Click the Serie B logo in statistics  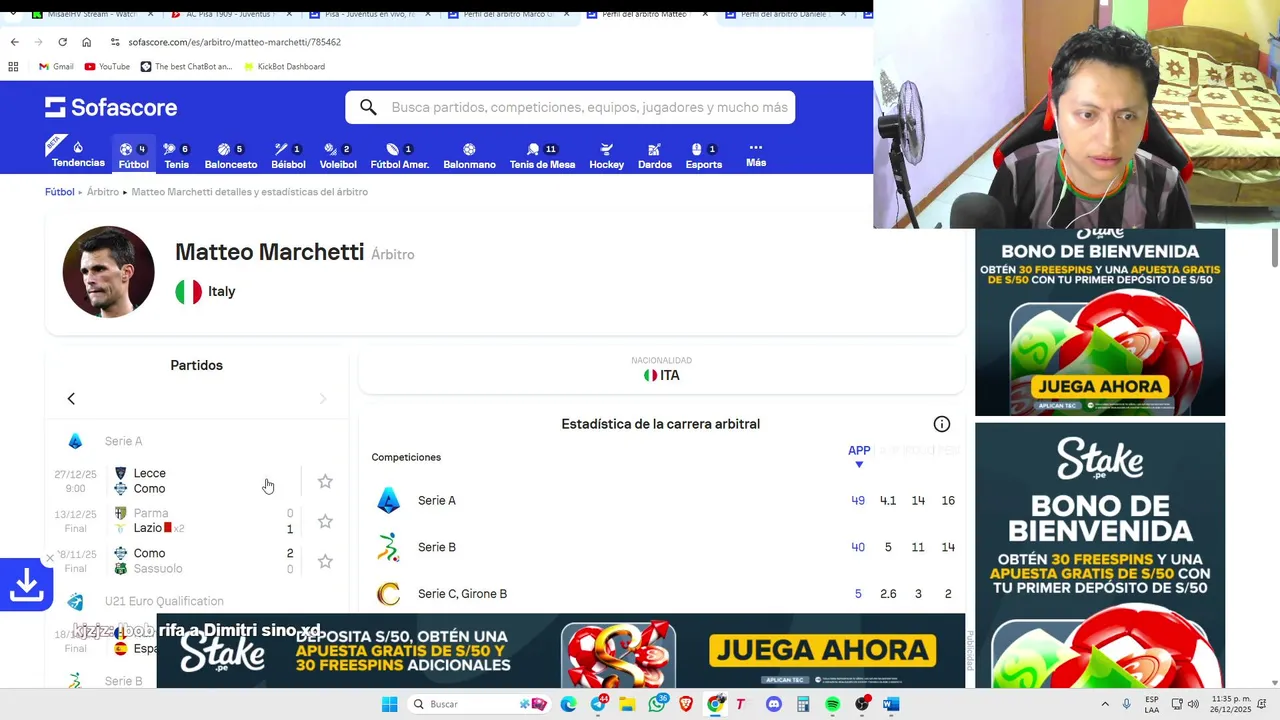coord(389,547)
